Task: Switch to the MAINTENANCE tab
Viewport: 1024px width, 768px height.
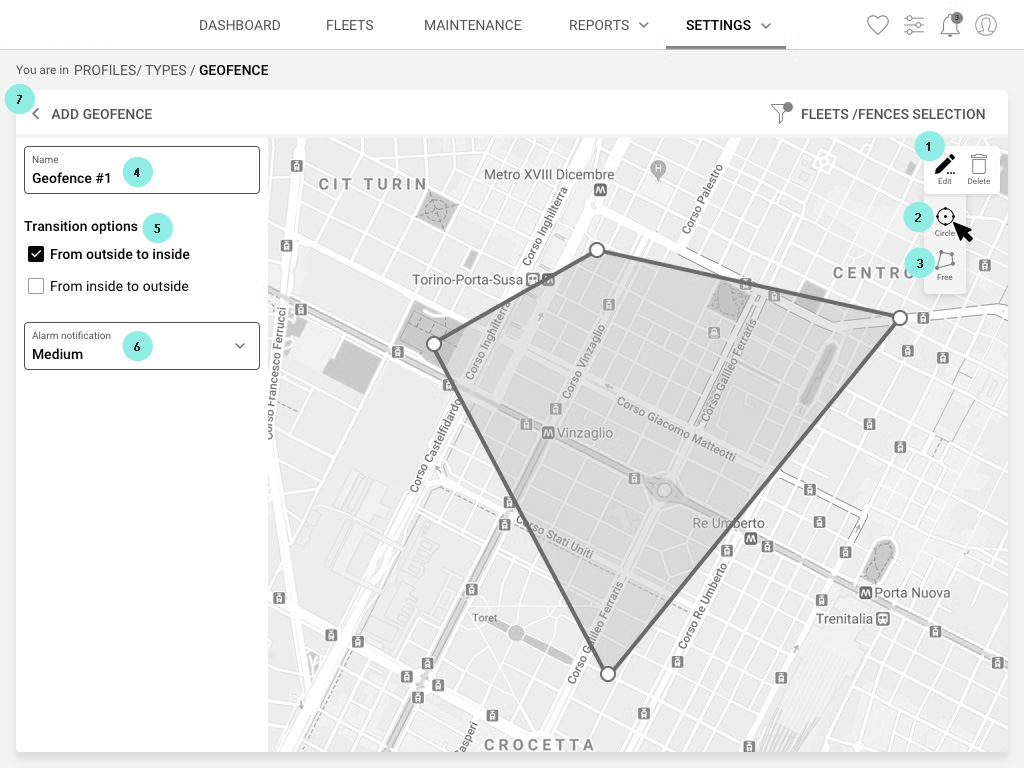Action: tap(473, 25)
